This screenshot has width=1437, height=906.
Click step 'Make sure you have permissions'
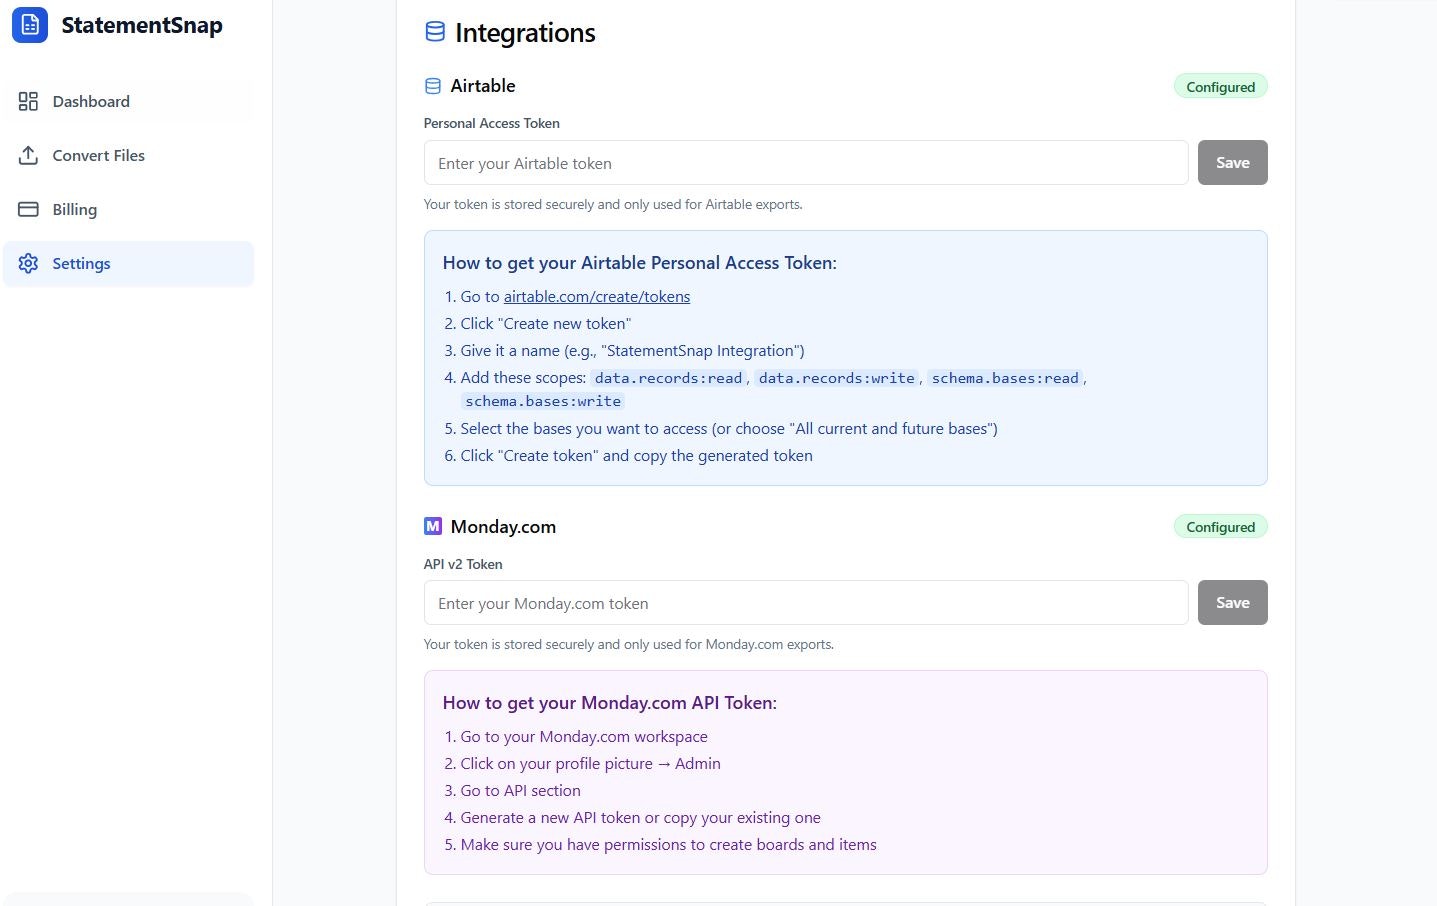pos(668,845)
